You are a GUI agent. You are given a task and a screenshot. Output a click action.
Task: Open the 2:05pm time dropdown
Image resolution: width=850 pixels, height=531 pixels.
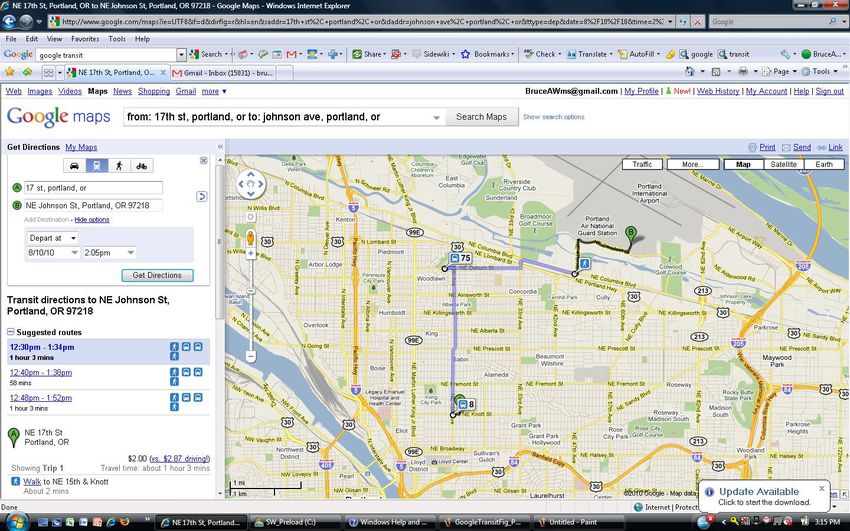tap(108, 252)
